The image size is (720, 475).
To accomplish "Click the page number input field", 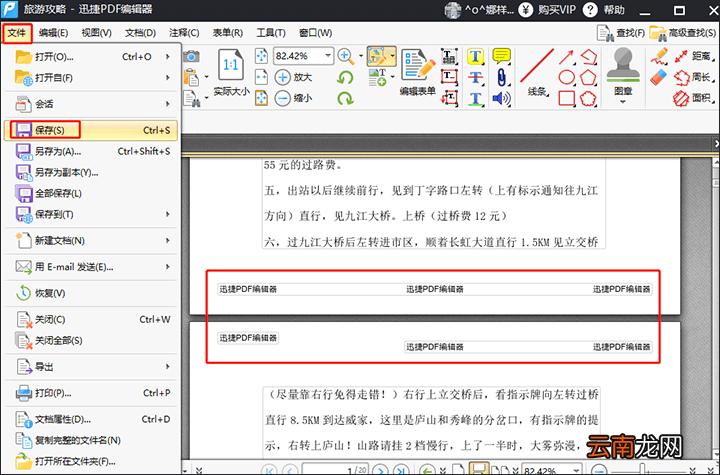I will [x=336, y=469].
